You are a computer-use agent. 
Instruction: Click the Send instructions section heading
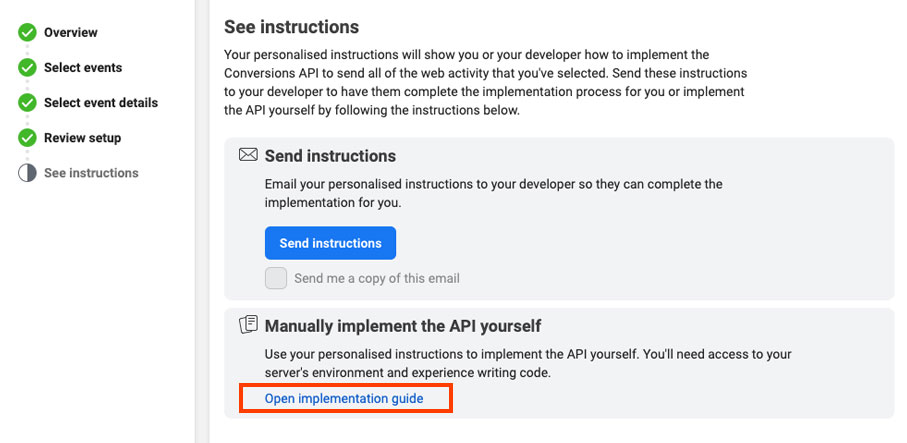330,156
